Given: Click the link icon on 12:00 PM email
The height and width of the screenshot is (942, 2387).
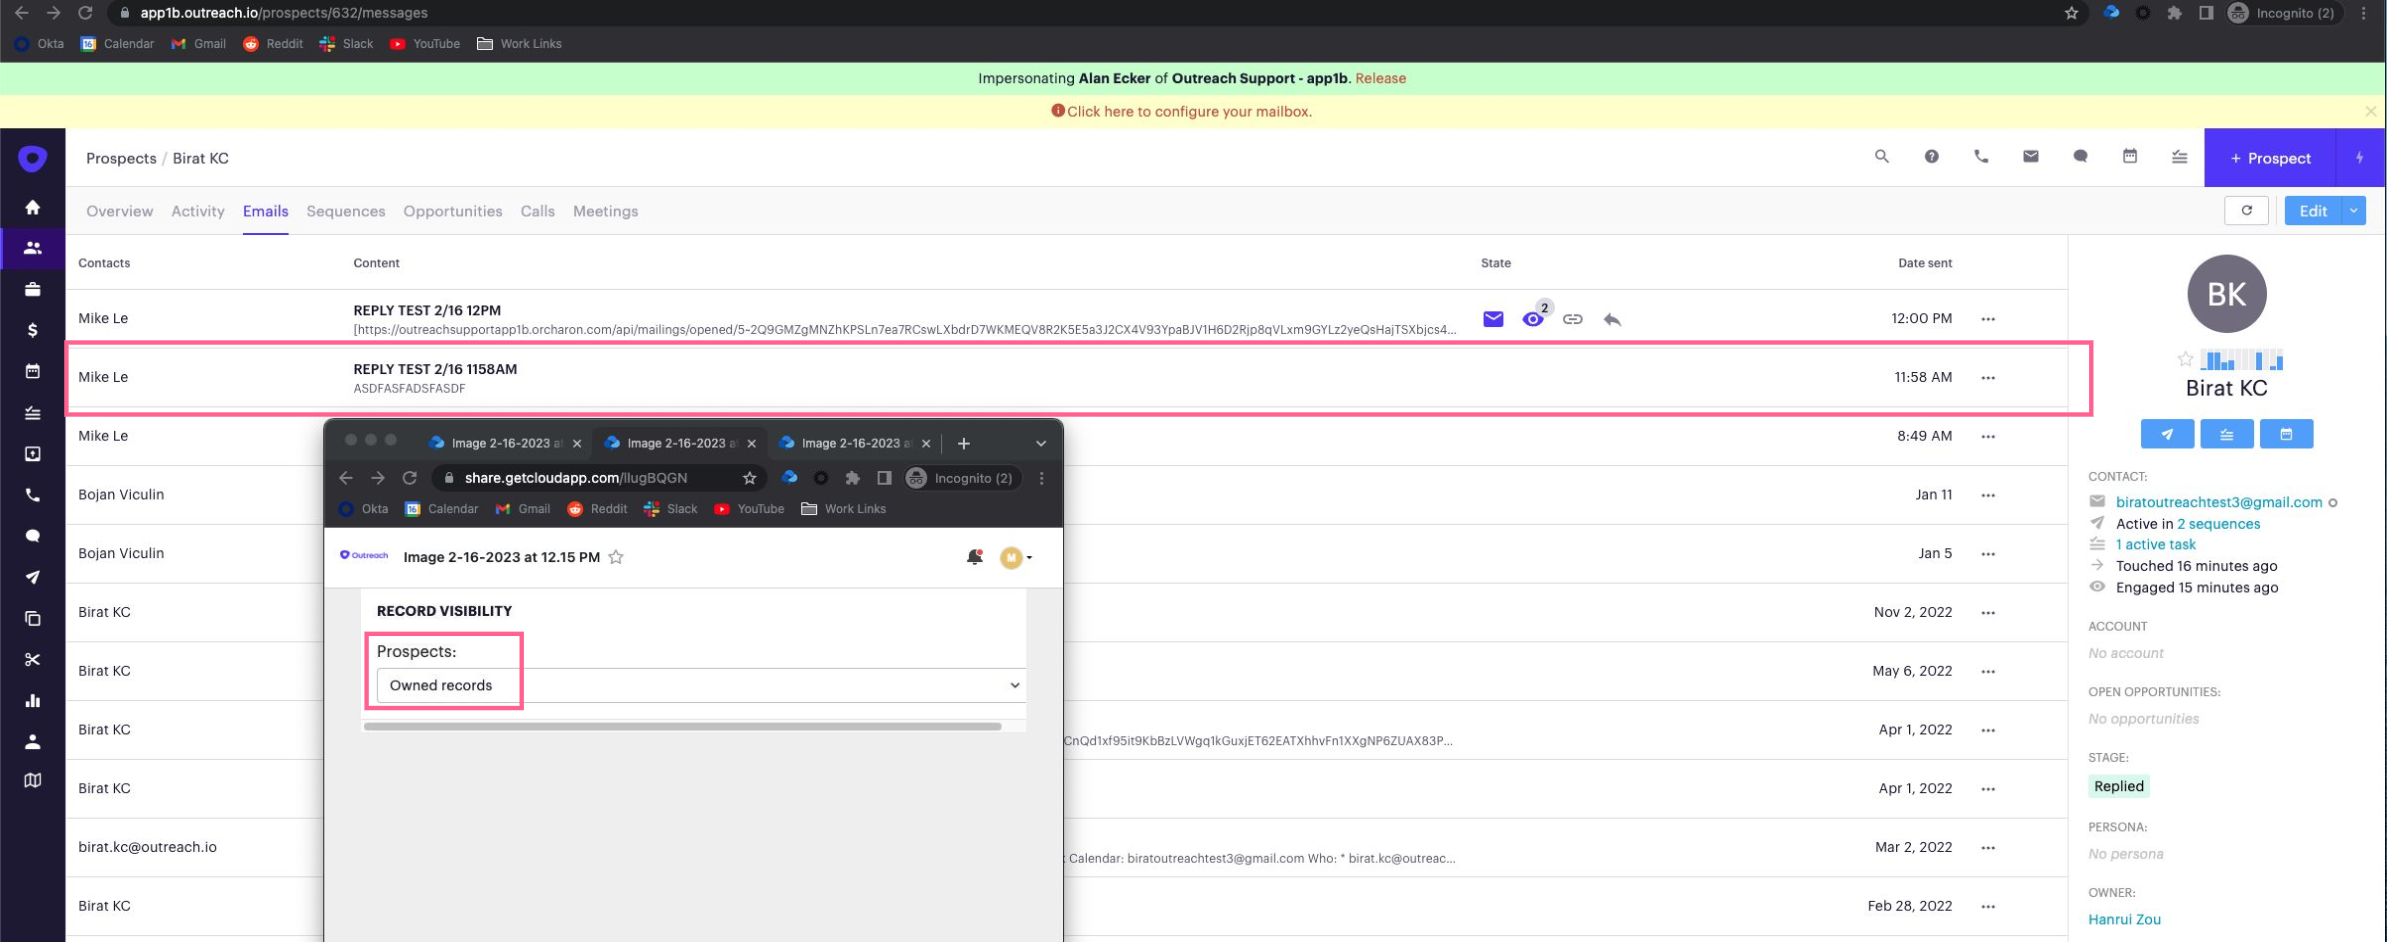Looking at the screenshot, I should (x=1572, y=319).
